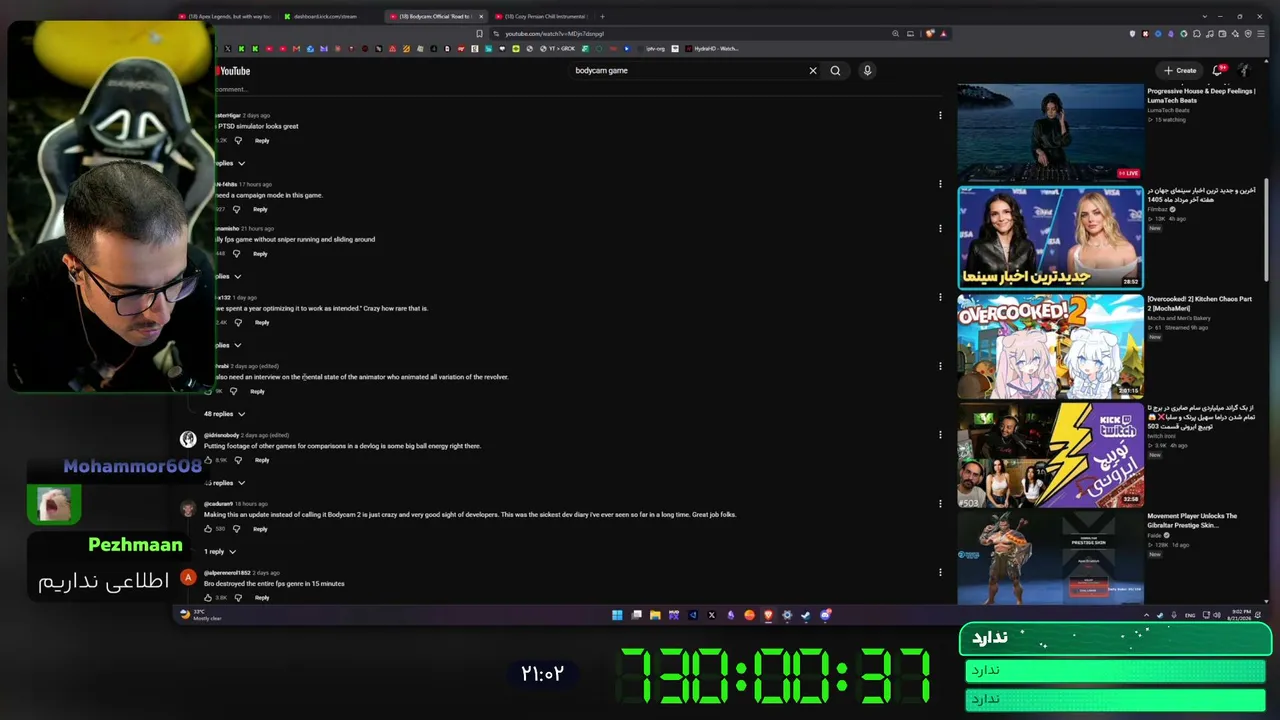Open the Overcooked! 2 Kitchen Chaos video
This screenshot has width=1280, height=720.
tap(1050, 345)
